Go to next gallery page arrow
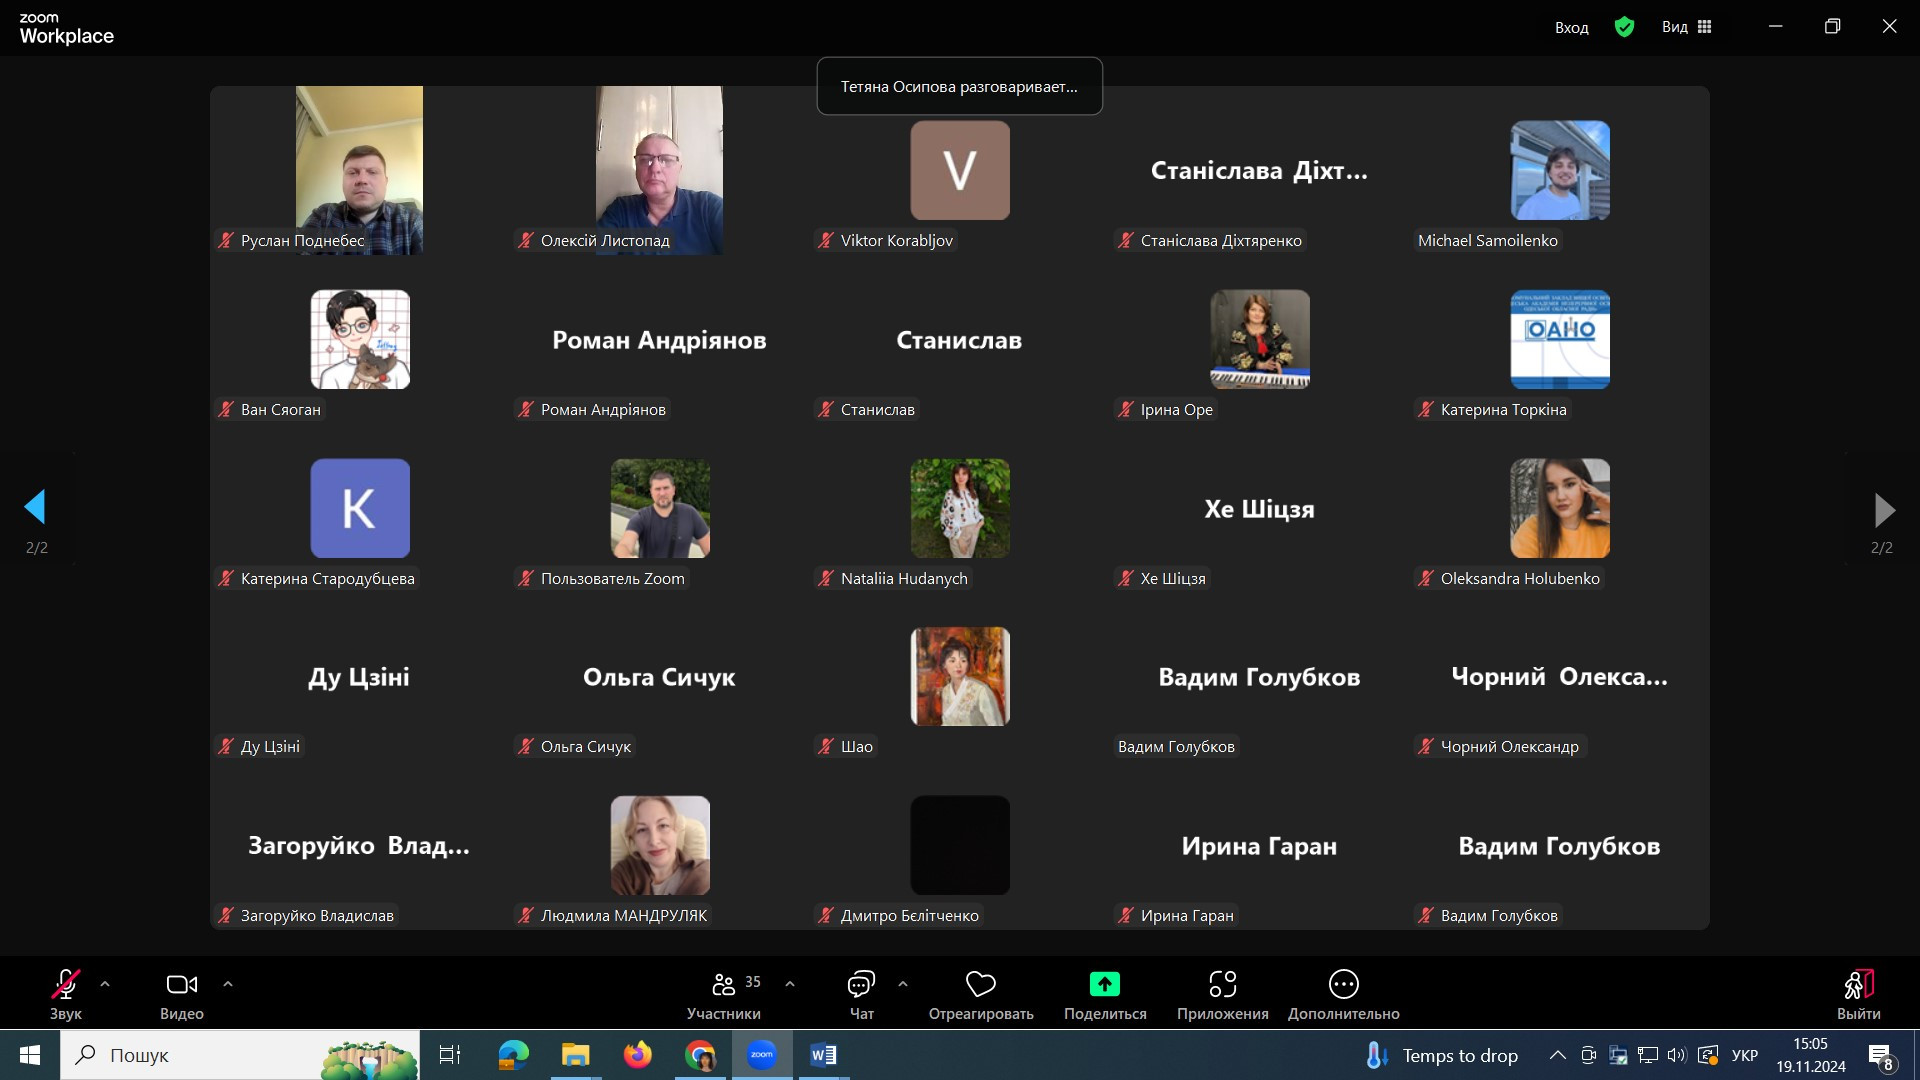 coord(1883,510)
